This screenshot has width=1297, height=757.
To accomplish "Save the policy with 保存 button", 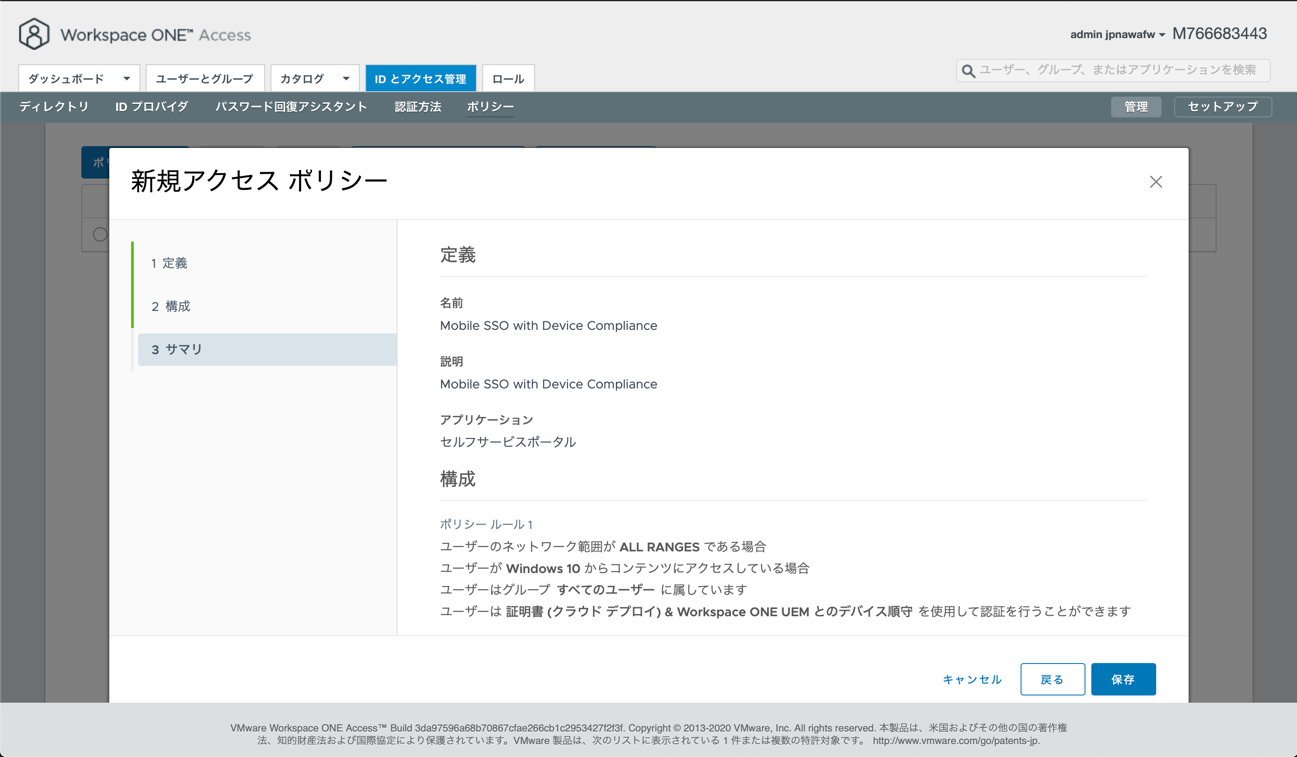I will tap(1123, 679).
